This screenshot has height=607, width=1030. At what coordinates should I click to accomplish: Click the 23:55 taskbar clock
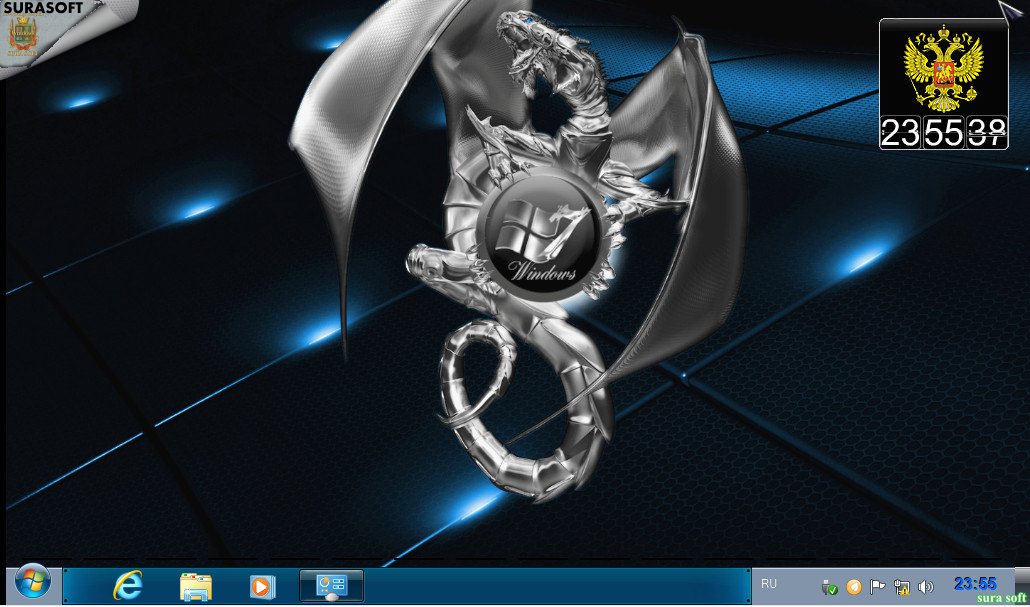975,584
